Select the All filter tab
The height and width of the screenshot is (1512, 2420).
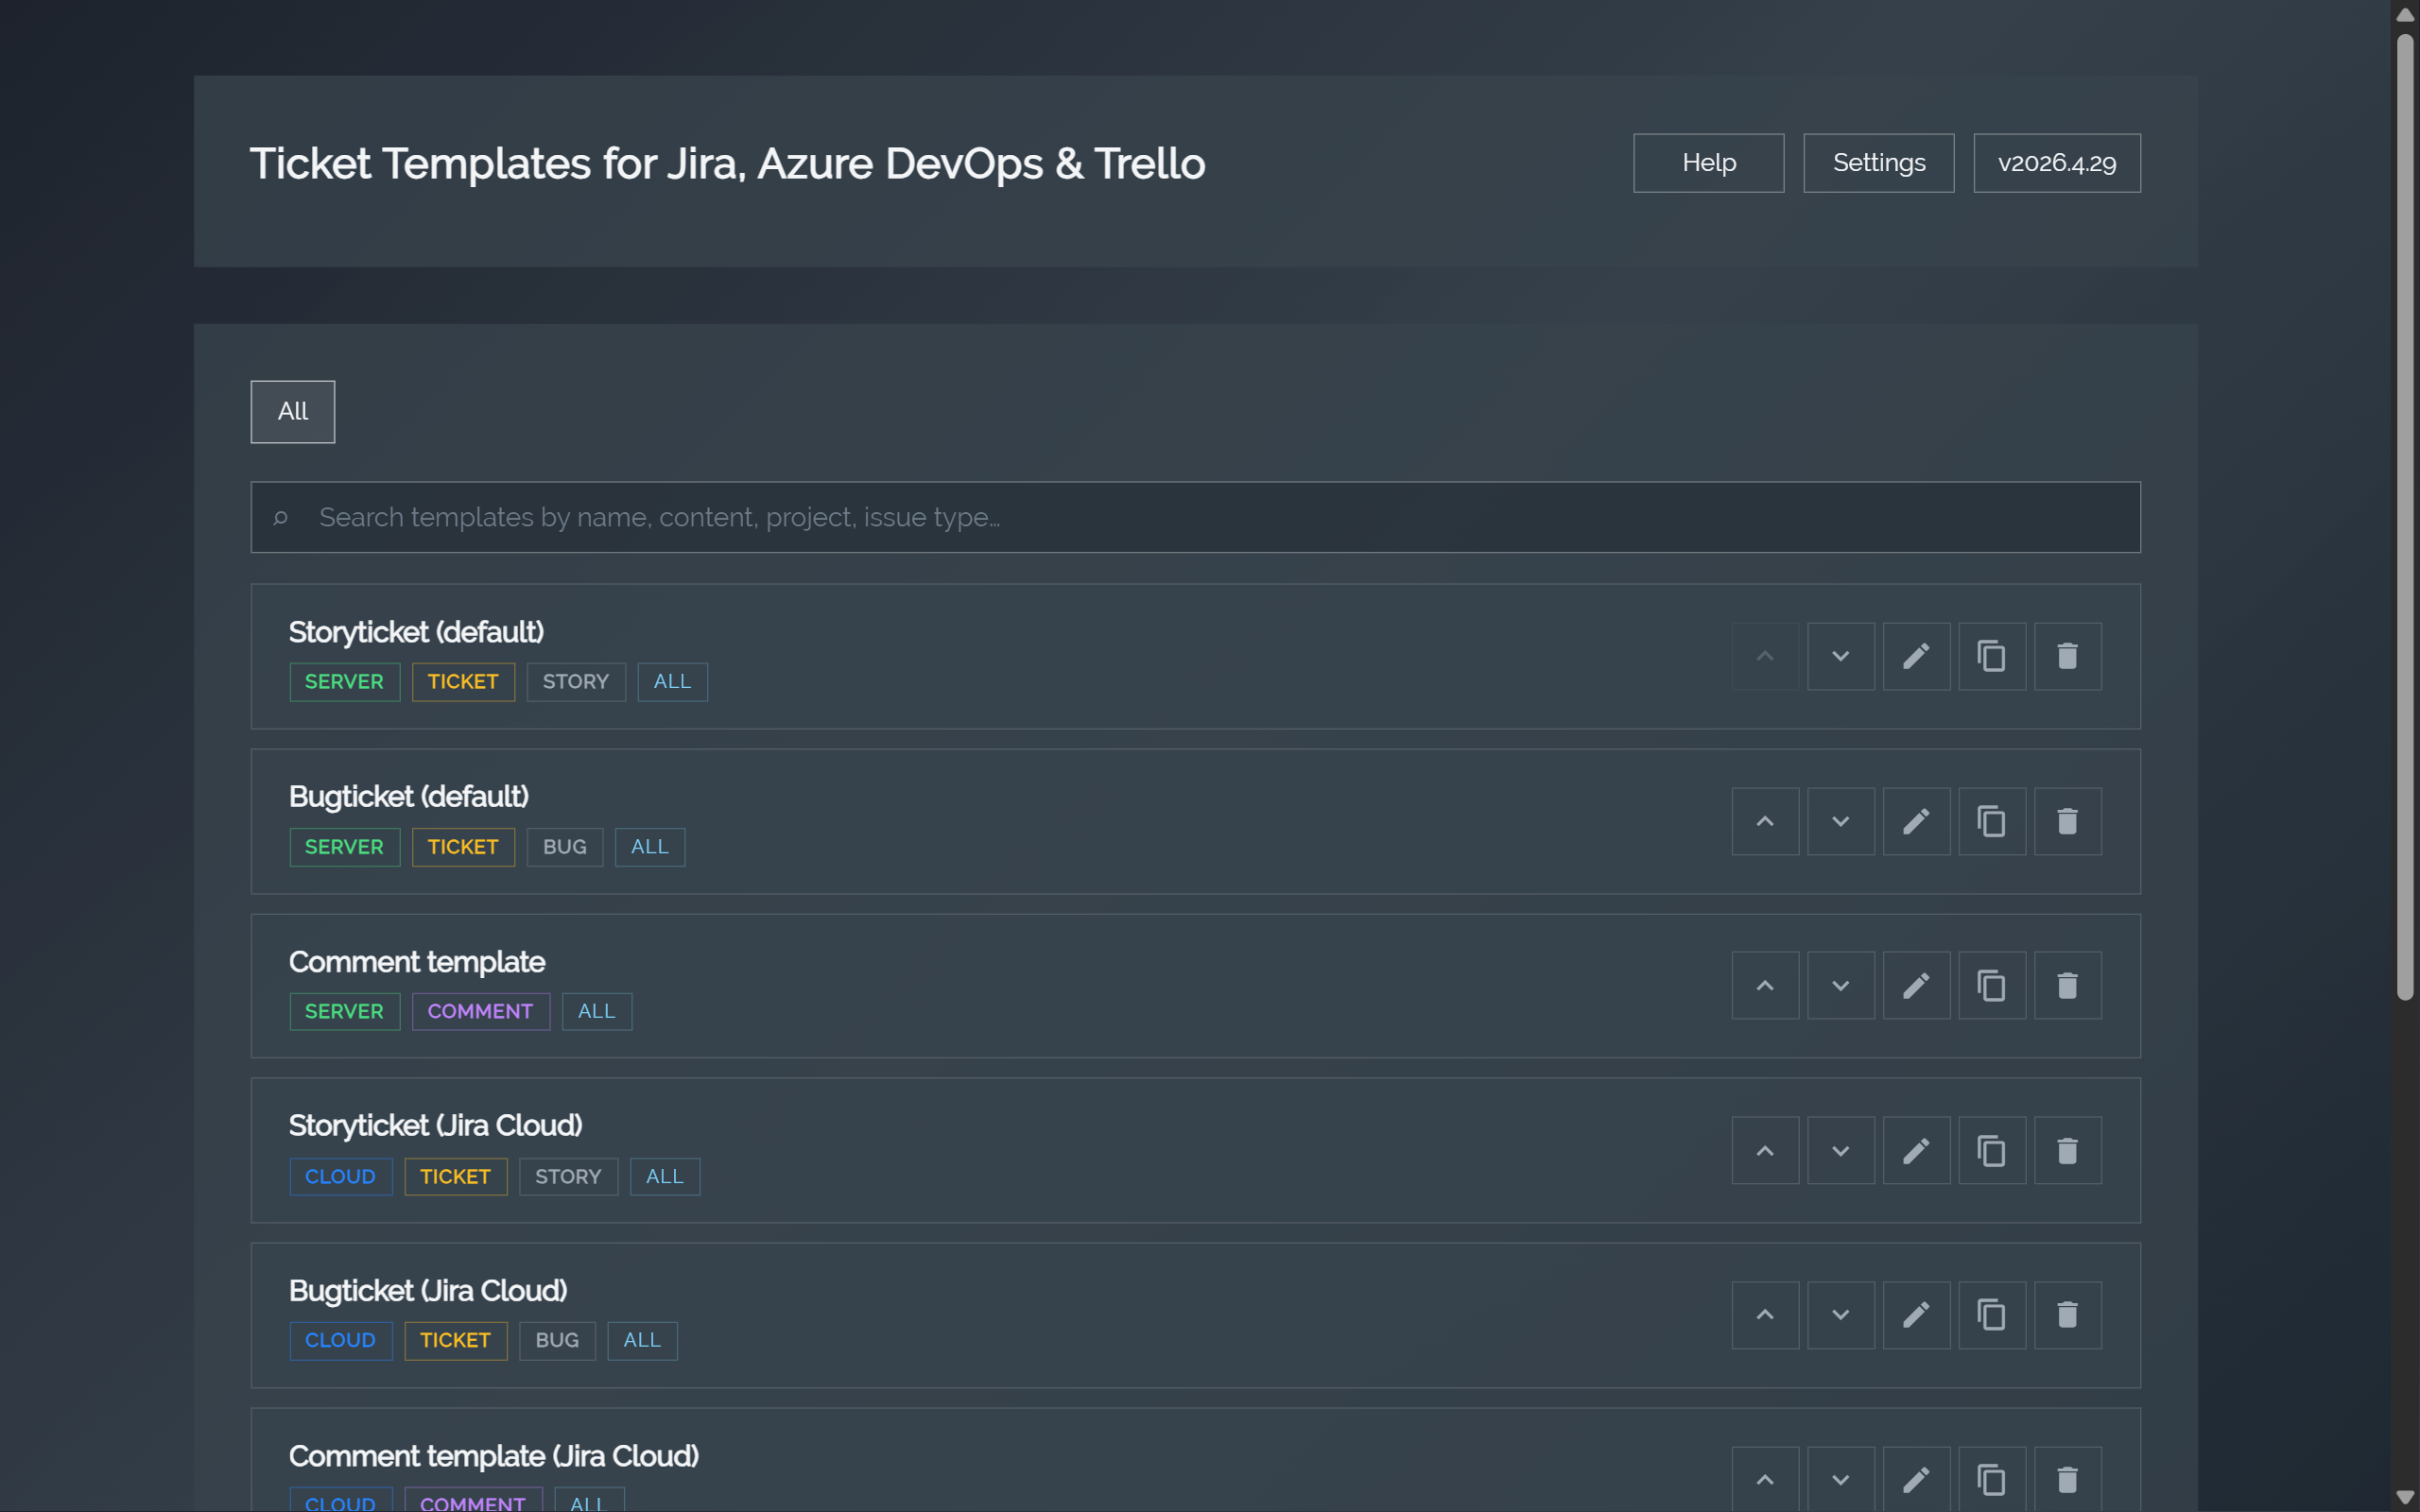tap(292, 411)
